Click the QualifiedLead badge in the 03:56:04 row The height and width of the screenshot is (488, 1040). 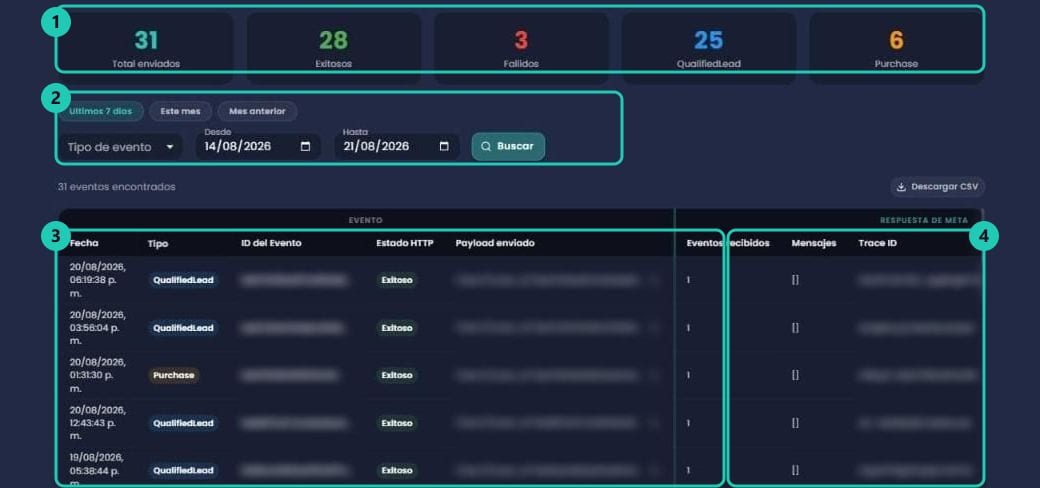pos(183,328)
